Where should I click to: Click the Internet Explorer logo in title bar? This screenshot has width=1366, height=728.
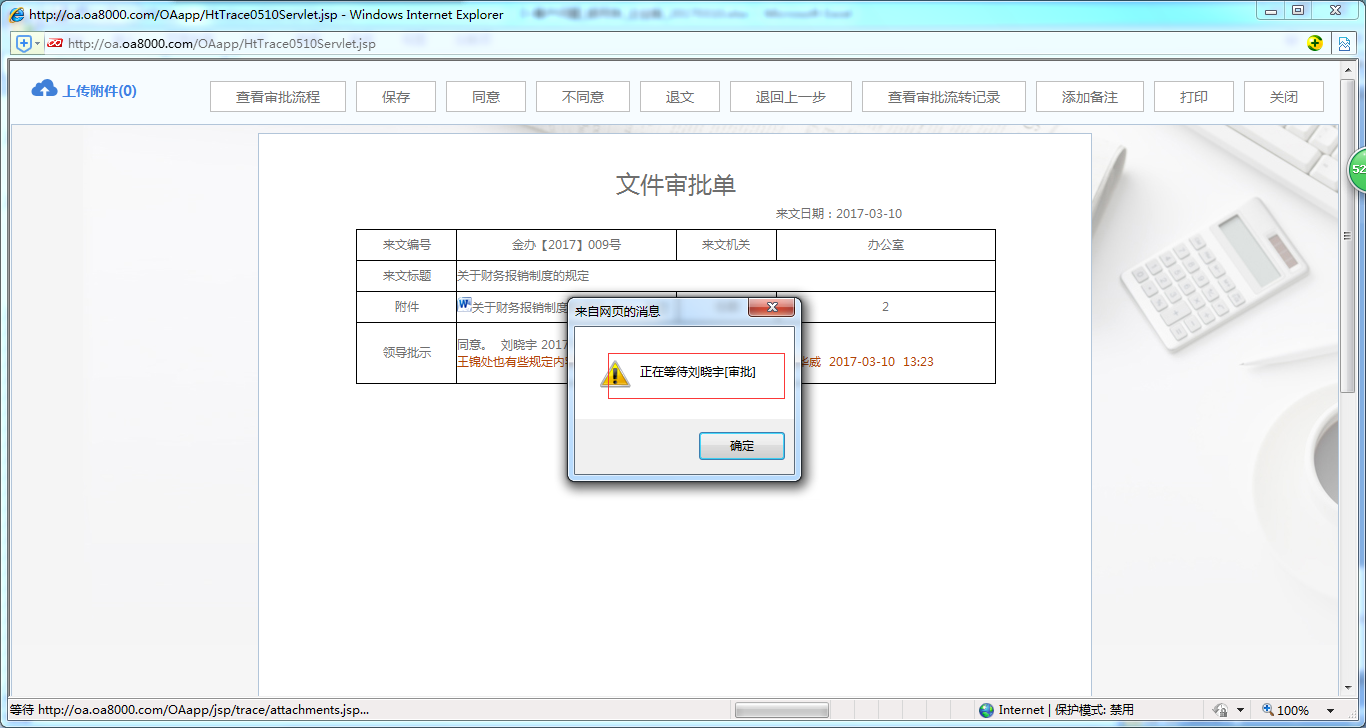point(17,14)
